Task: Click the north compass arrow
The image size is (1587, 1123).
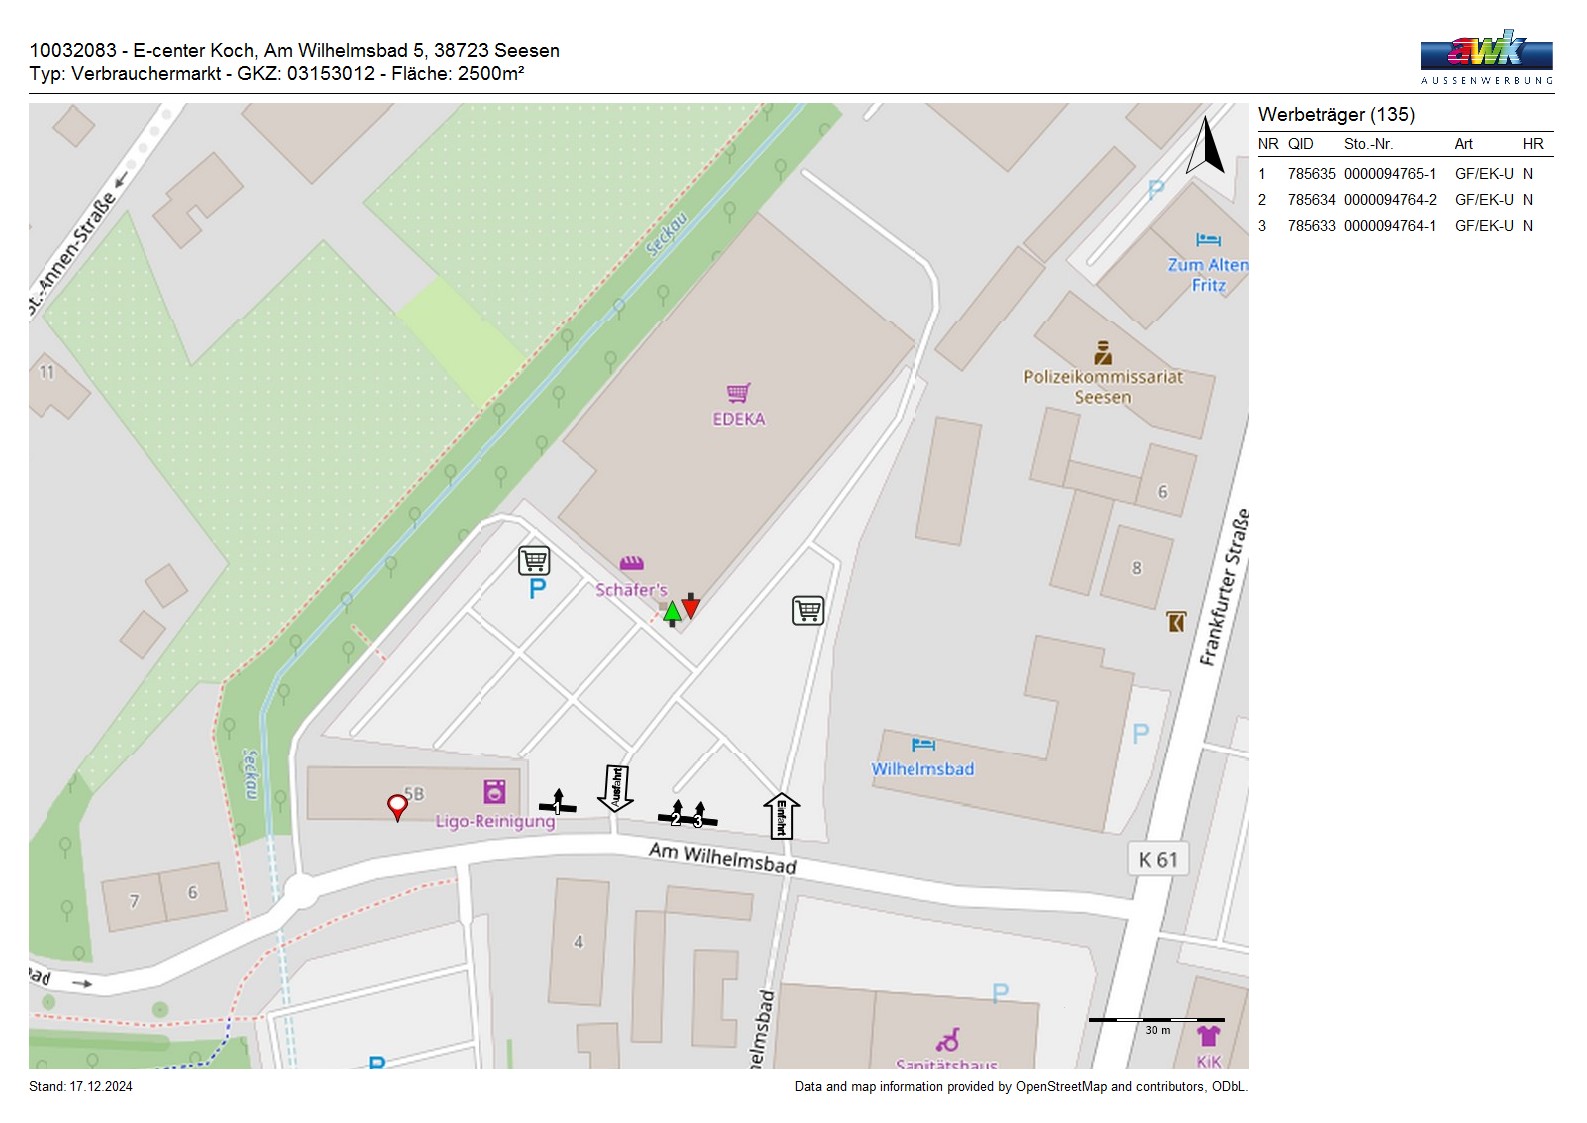Action: (x=1206, y=146)
